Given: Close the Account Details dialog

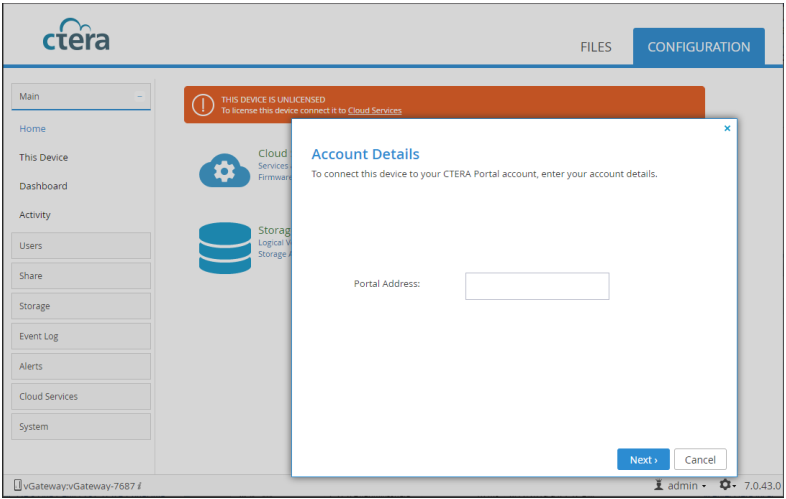Looking at the screenshot, I should tap(727, 128).
